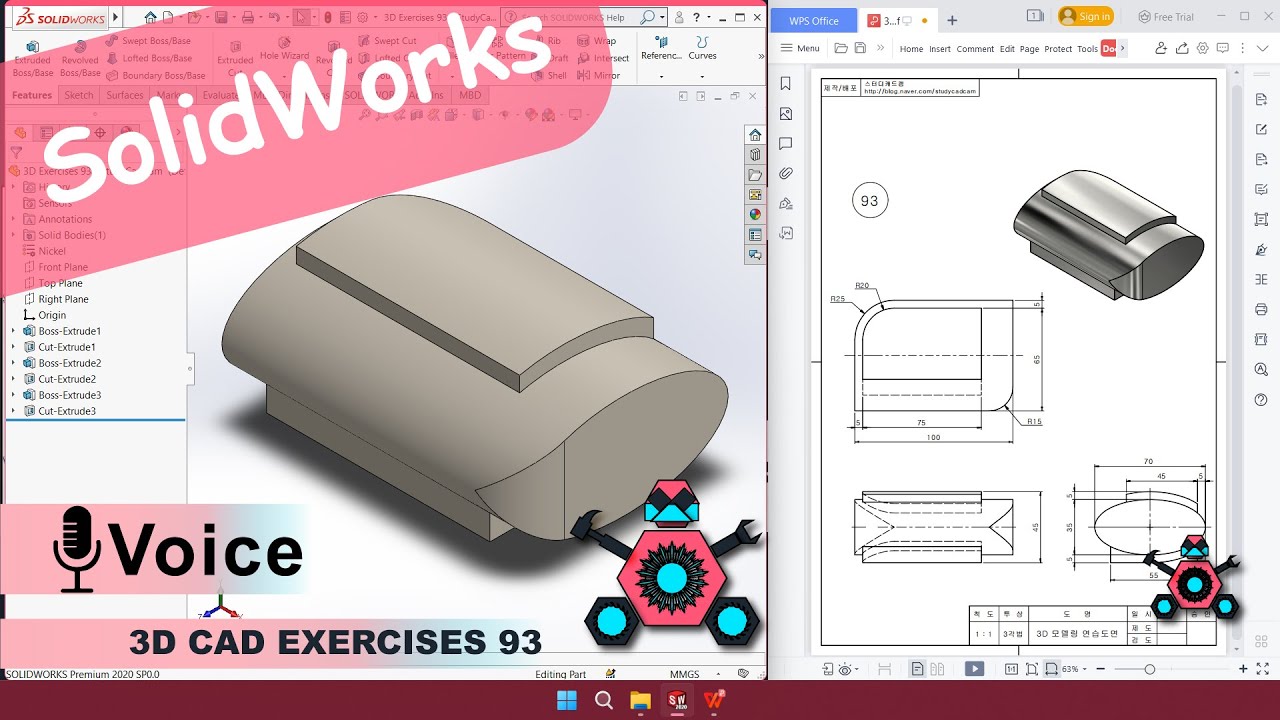Open the WPS Protect tab
Viewport: 1280px width, 720px height.
(1058, 49)
